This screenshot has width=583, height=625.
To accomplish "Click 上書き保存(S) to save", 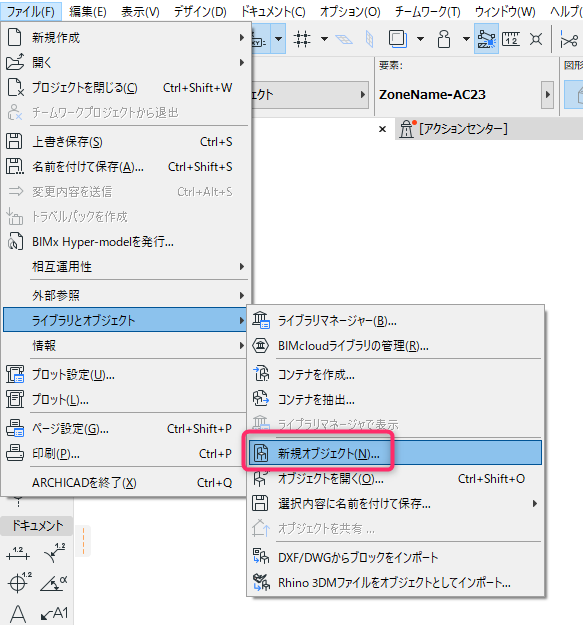I will pyautogui.click(x=126, y=142).
